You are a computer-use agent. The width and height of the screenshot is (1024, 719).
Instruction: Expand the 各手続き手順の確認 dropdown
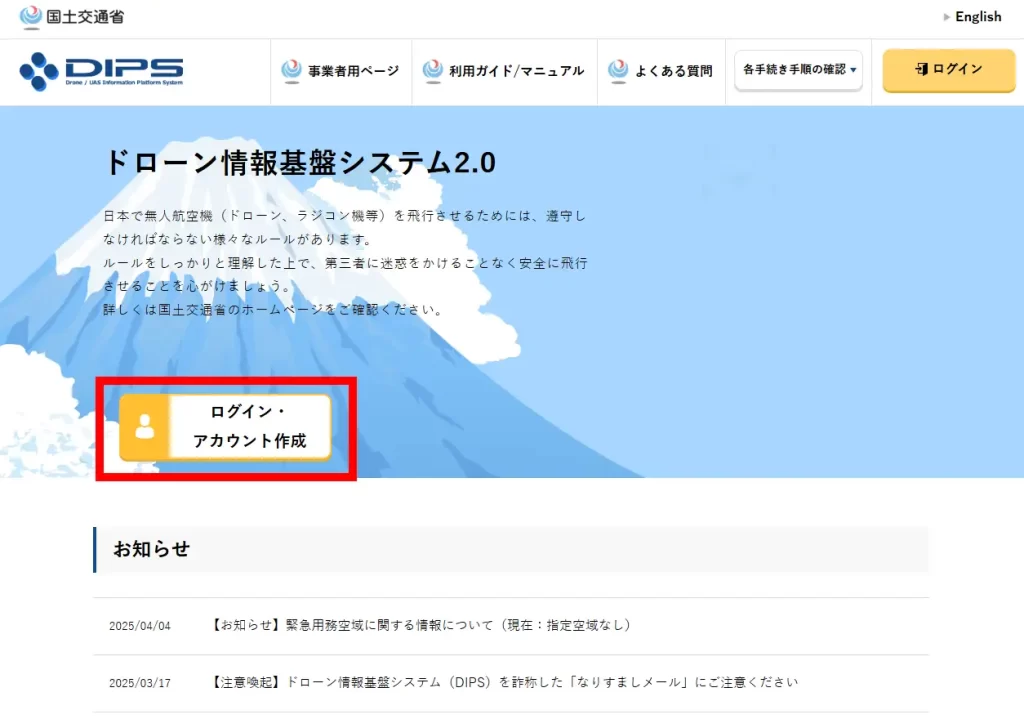pos(794,70)
